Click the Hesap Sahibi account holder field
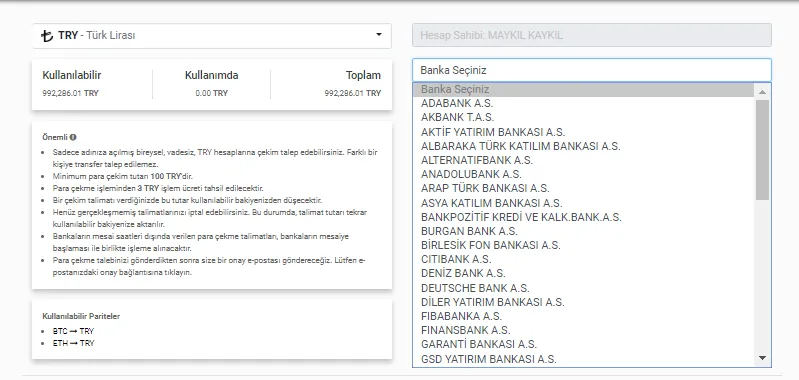This screenshot has width=799, height=380. pos(592,35)
